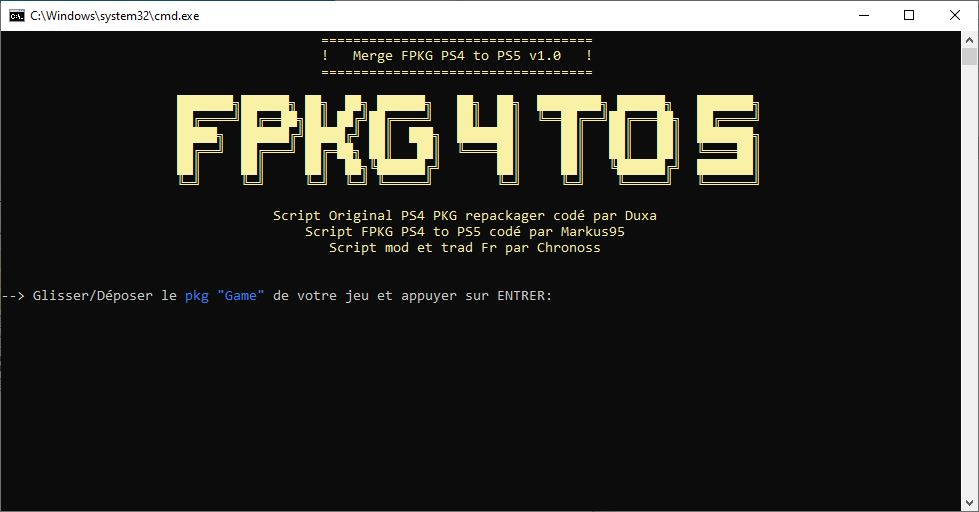This screenshot has height=512, width=979.
Task: Maximize the cmd.exe window
Action: (x=909, y=15)
